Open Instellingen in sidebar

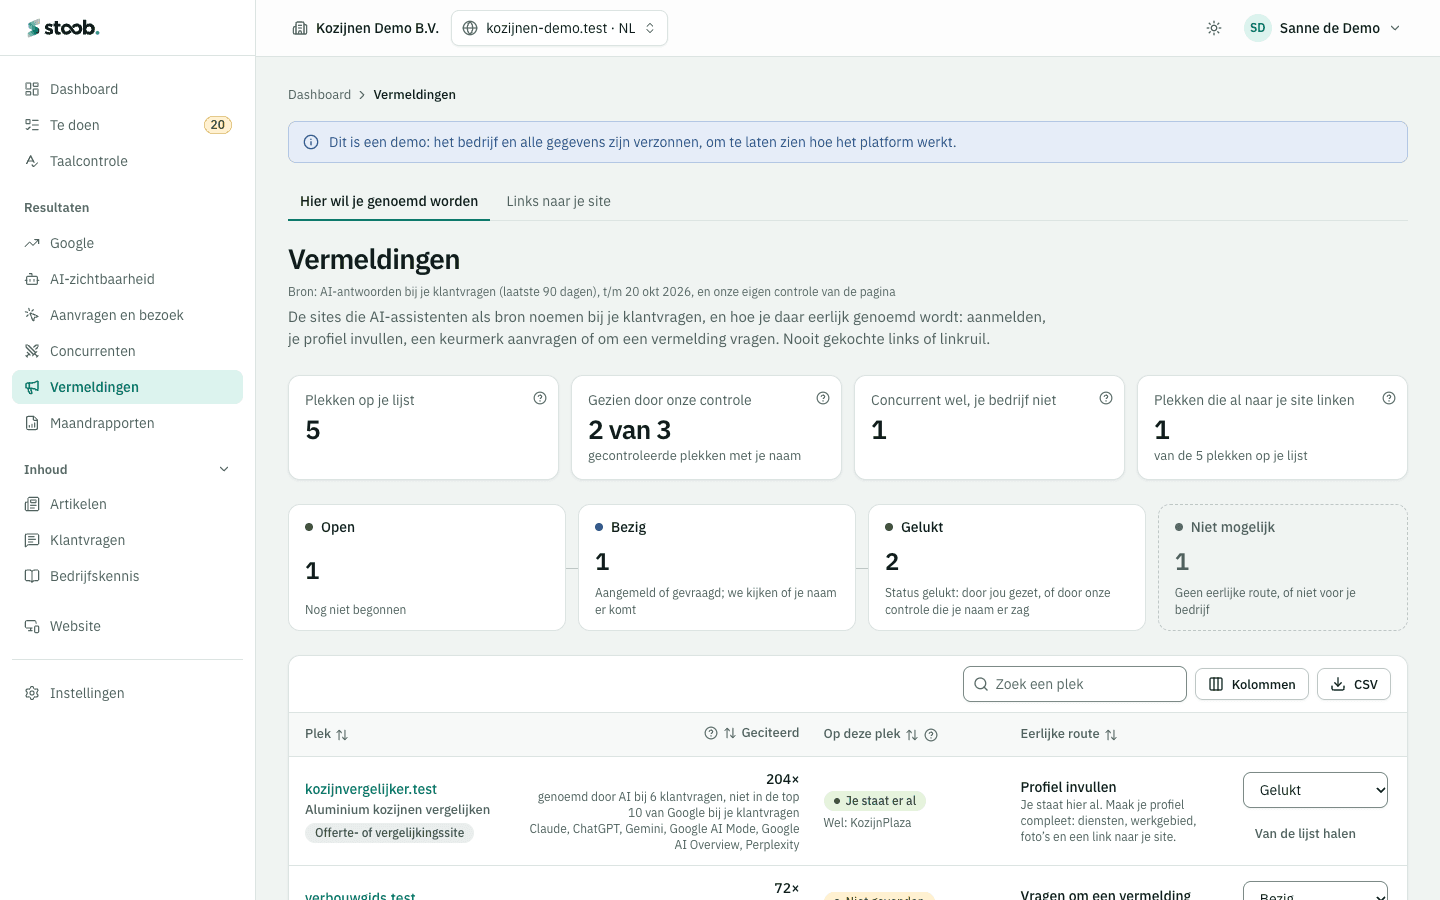tap(127, 693)
